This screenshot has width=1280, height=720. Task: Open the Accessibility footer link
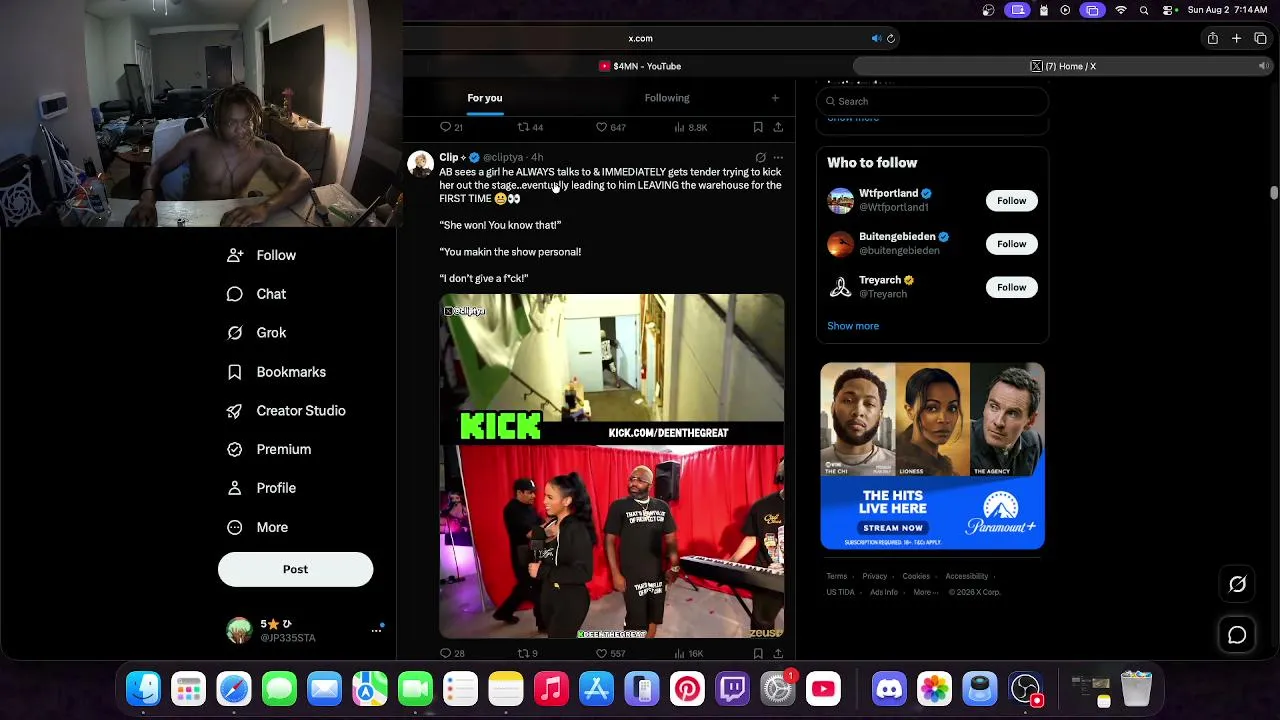[x=967, y=577]
